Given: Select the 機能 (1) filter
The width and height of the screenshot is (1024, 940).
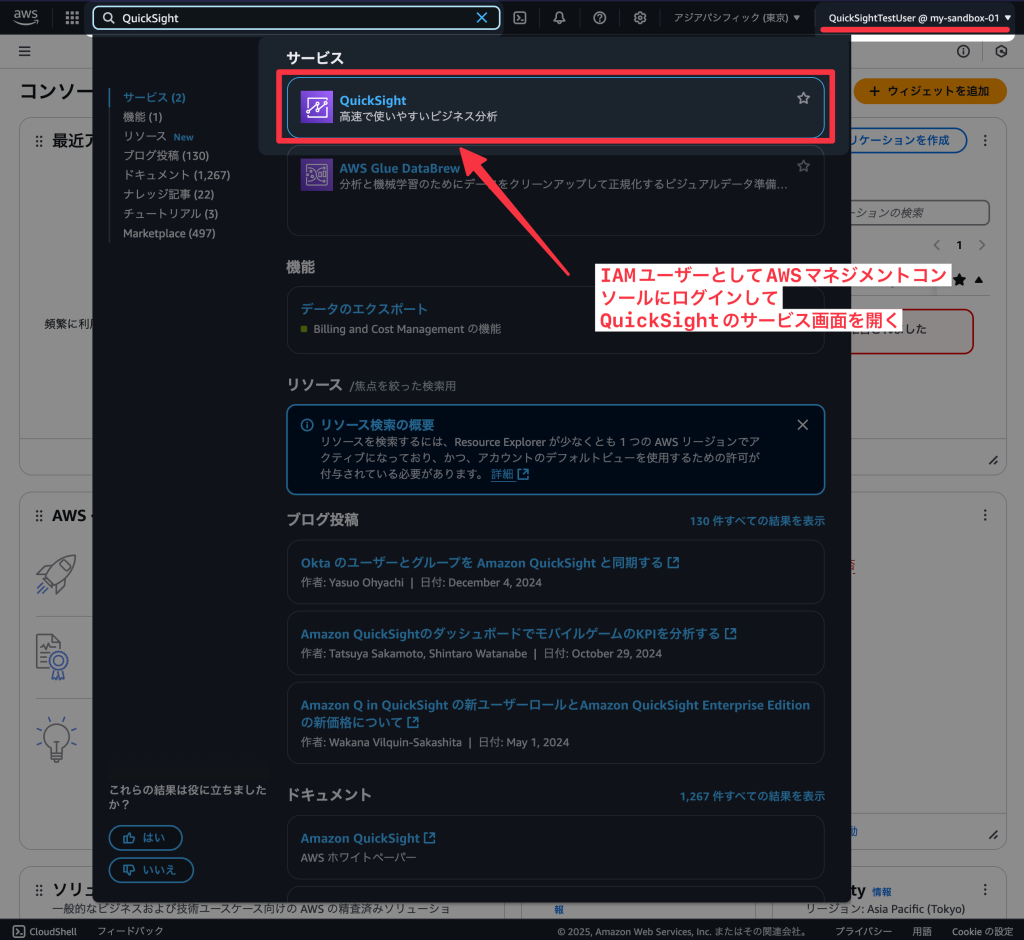Looking at the screenshot, I should pyautogui.click(x=142, y=117).
